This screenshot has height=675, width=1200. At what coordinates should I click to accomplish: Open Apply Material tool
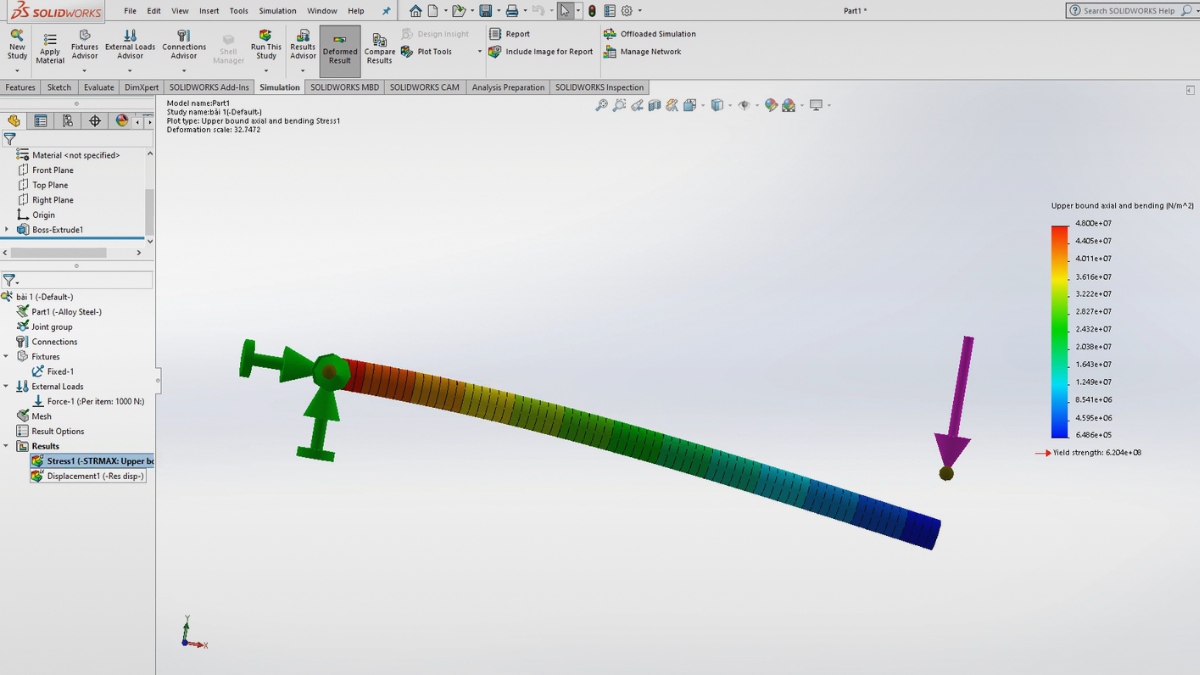(50, 48)
